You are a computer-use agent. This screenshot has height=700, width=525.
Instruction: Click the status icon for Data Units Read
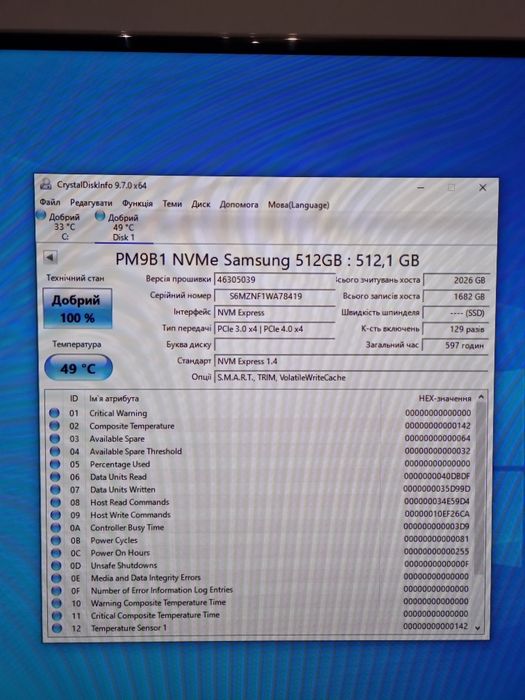pyautogui.click(x=55, y=477)
